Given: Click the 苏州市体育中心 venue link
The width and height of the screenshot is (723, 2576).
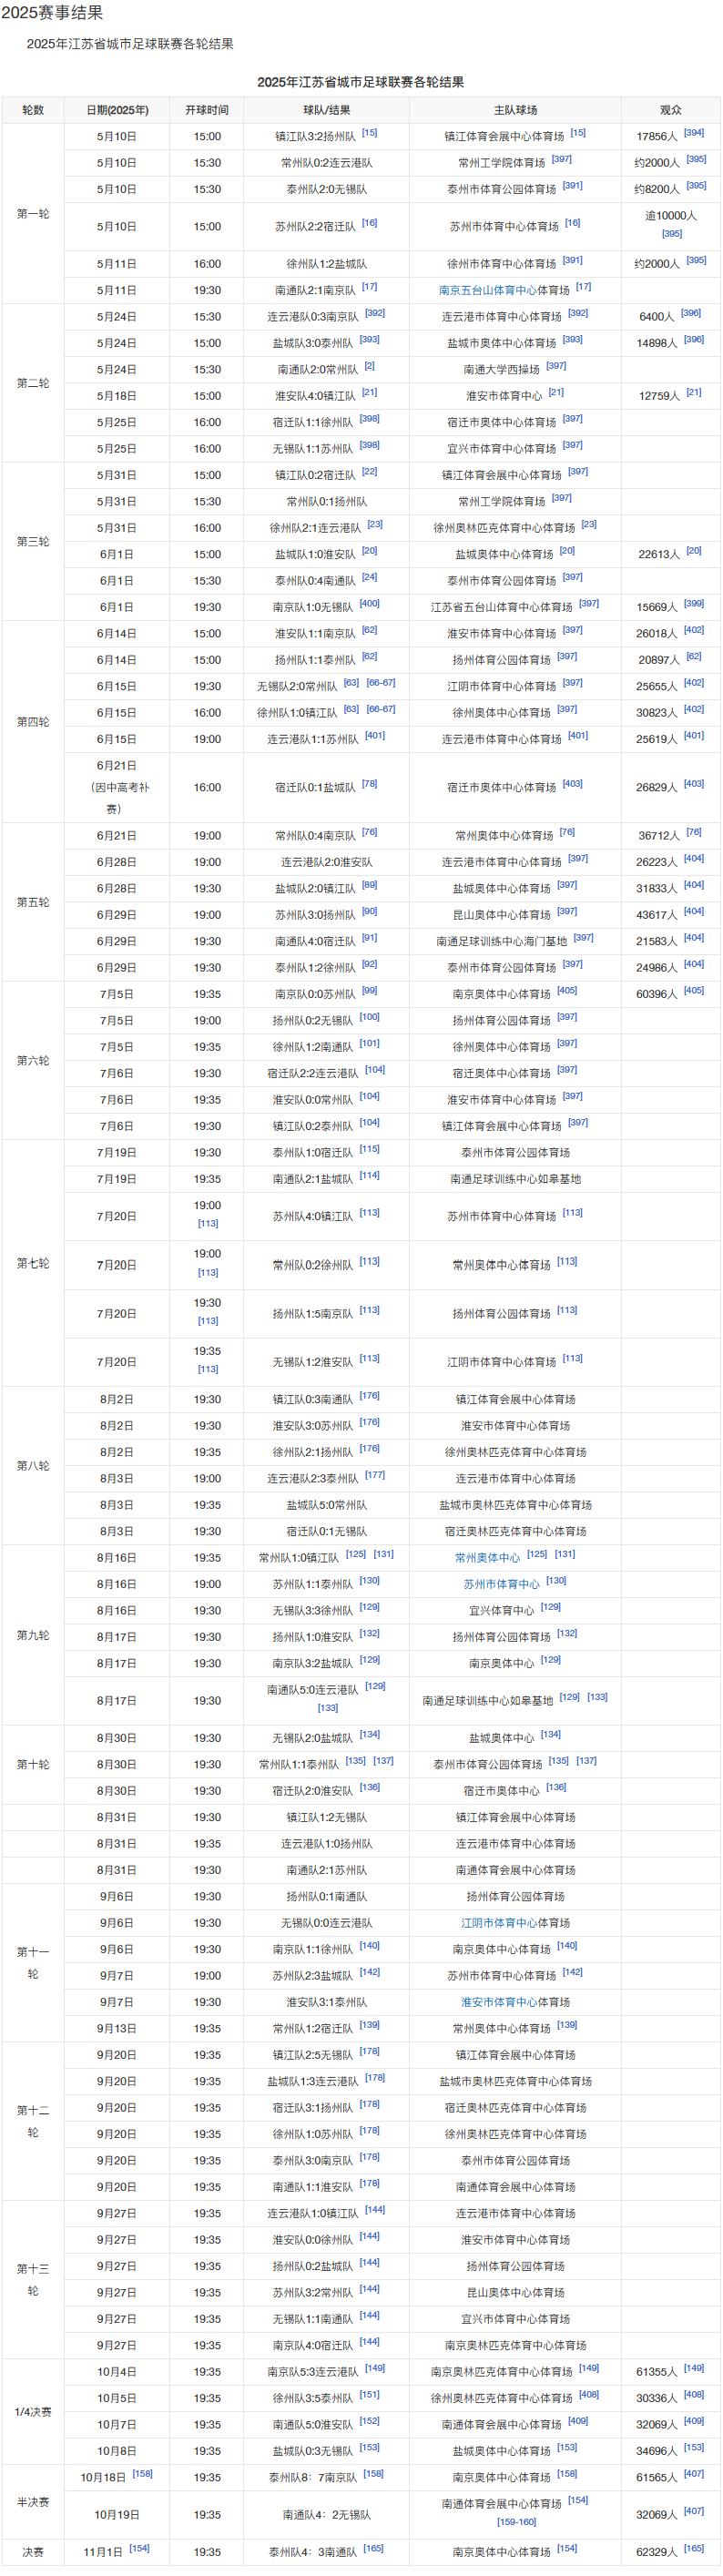Looking at the screenshot, I should pos(501,1584).
